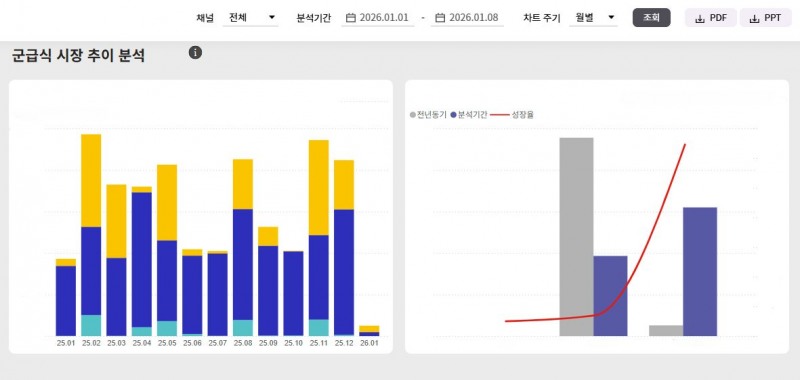Click the download icon inside PPT button
Image resolution: width=800 pixels, height=380 pixels.
(754, 19)
